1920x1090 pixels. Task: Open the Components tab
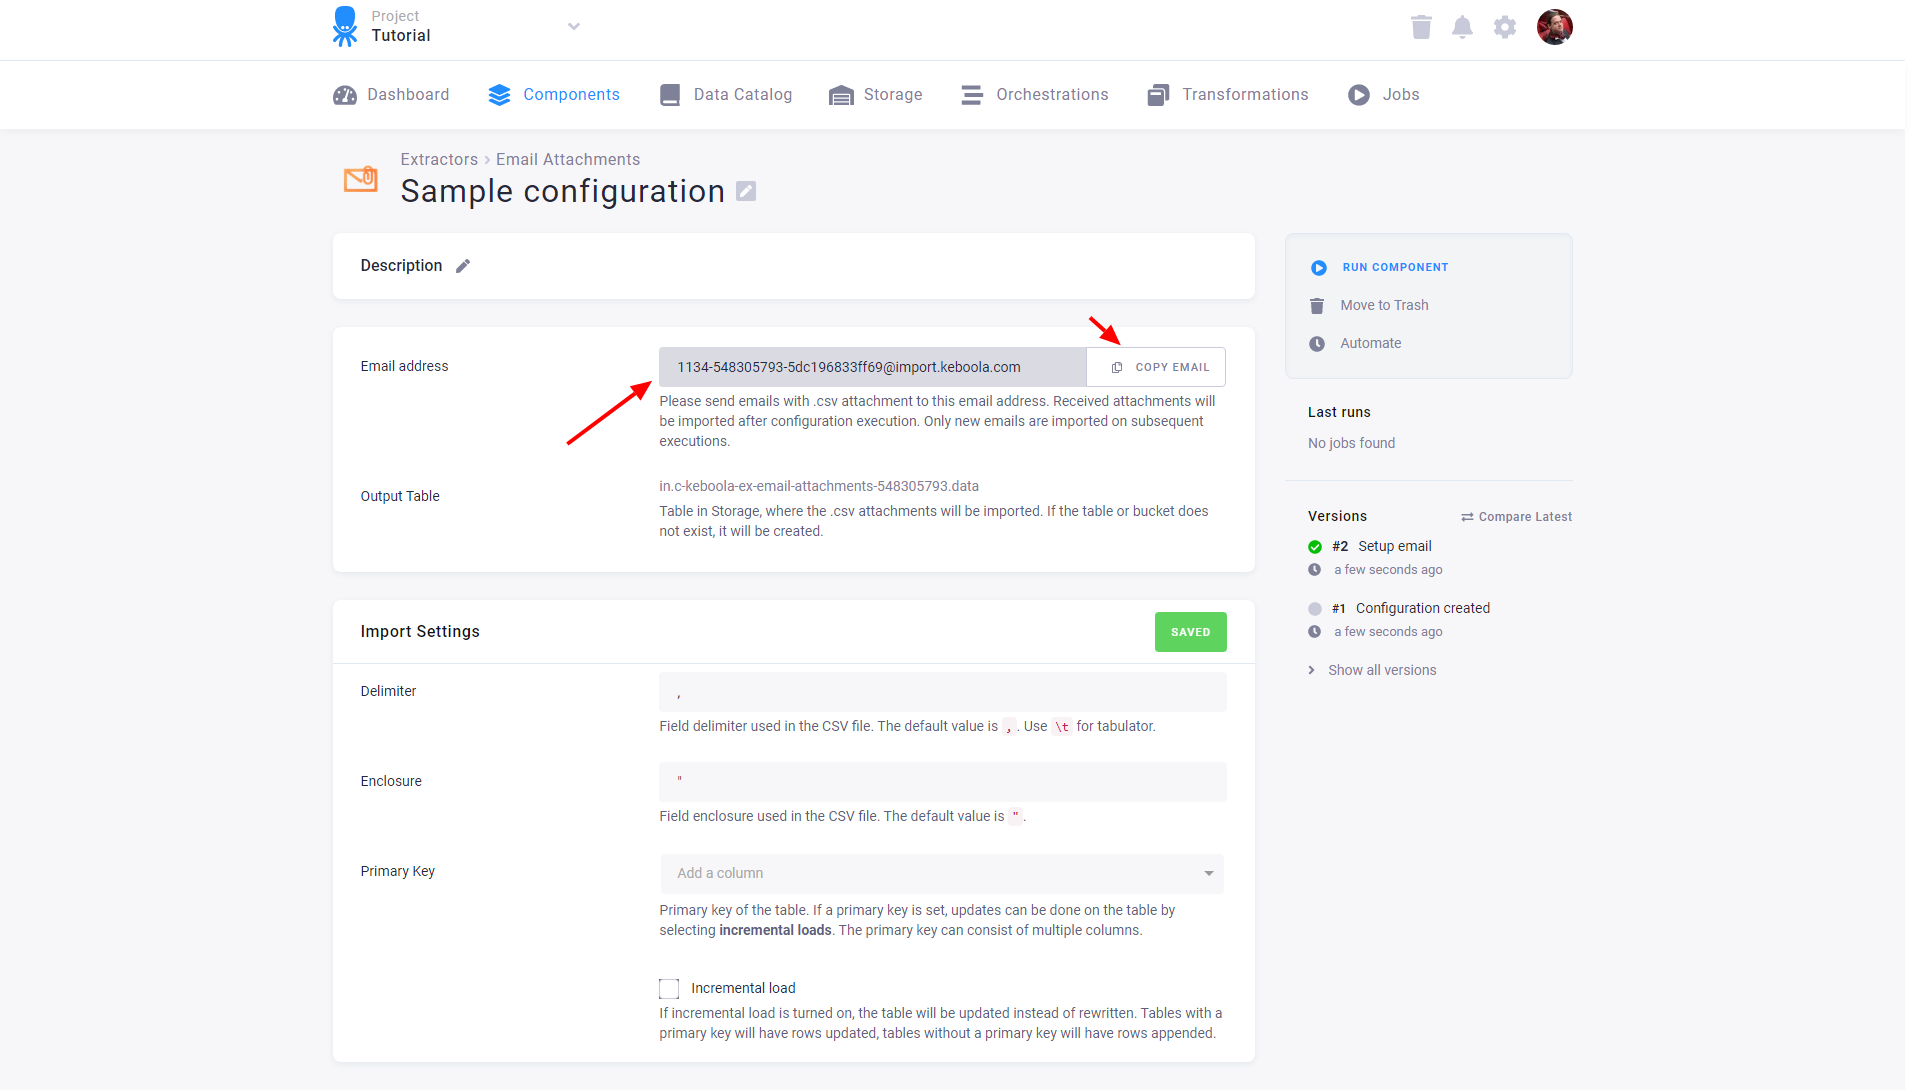pos(554,95)
